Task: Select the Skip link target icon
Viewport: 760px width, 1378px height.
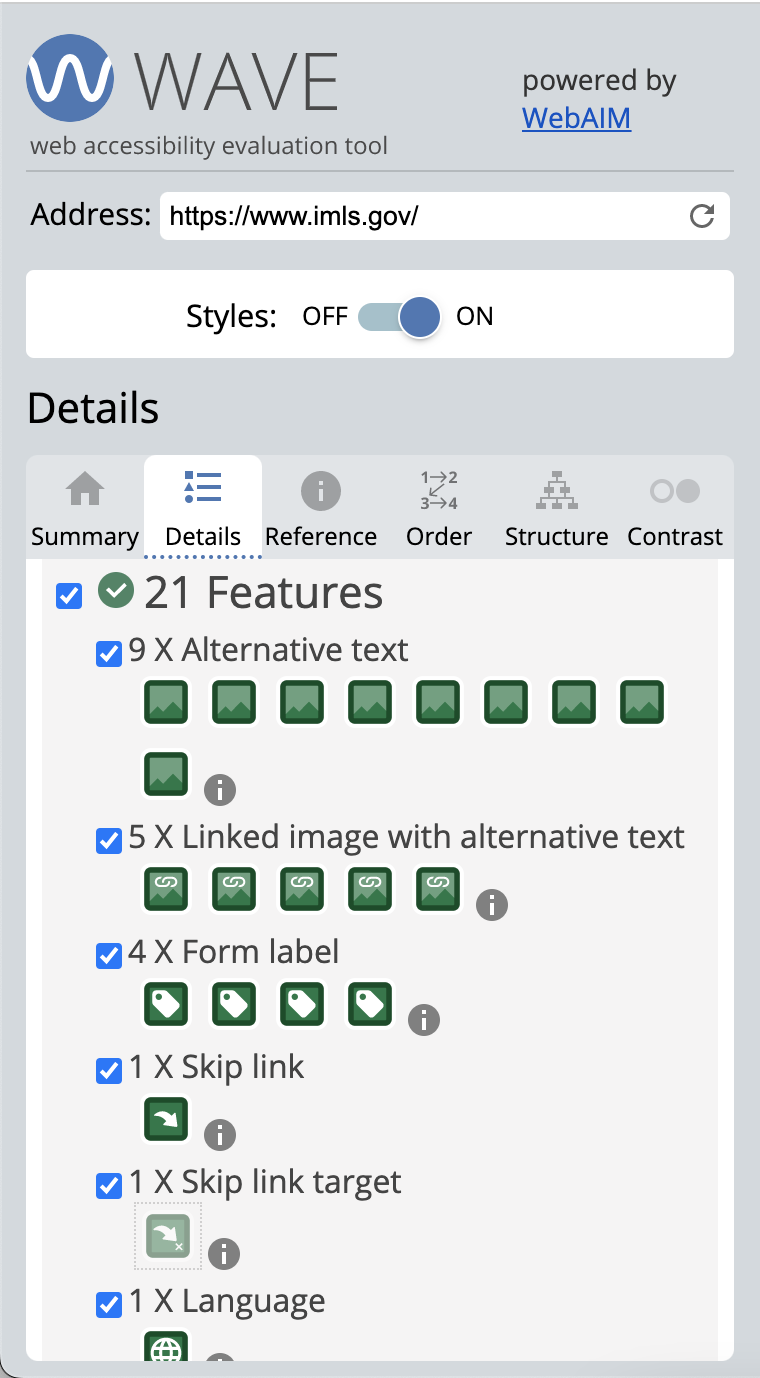Action: point(167,1236)
